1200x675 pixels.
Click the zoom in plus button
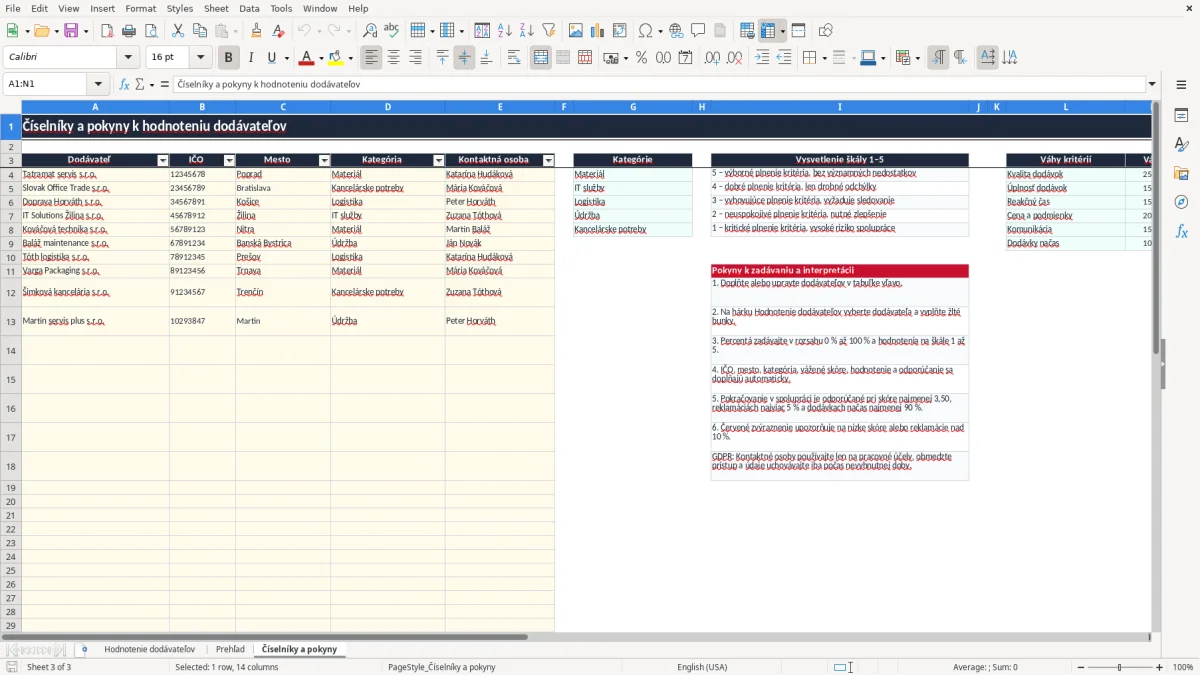[x=1160, y=667]
